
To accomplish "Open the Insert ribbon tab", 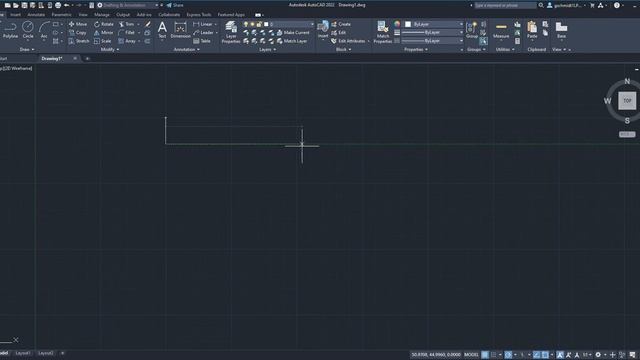I will (16, 15).
